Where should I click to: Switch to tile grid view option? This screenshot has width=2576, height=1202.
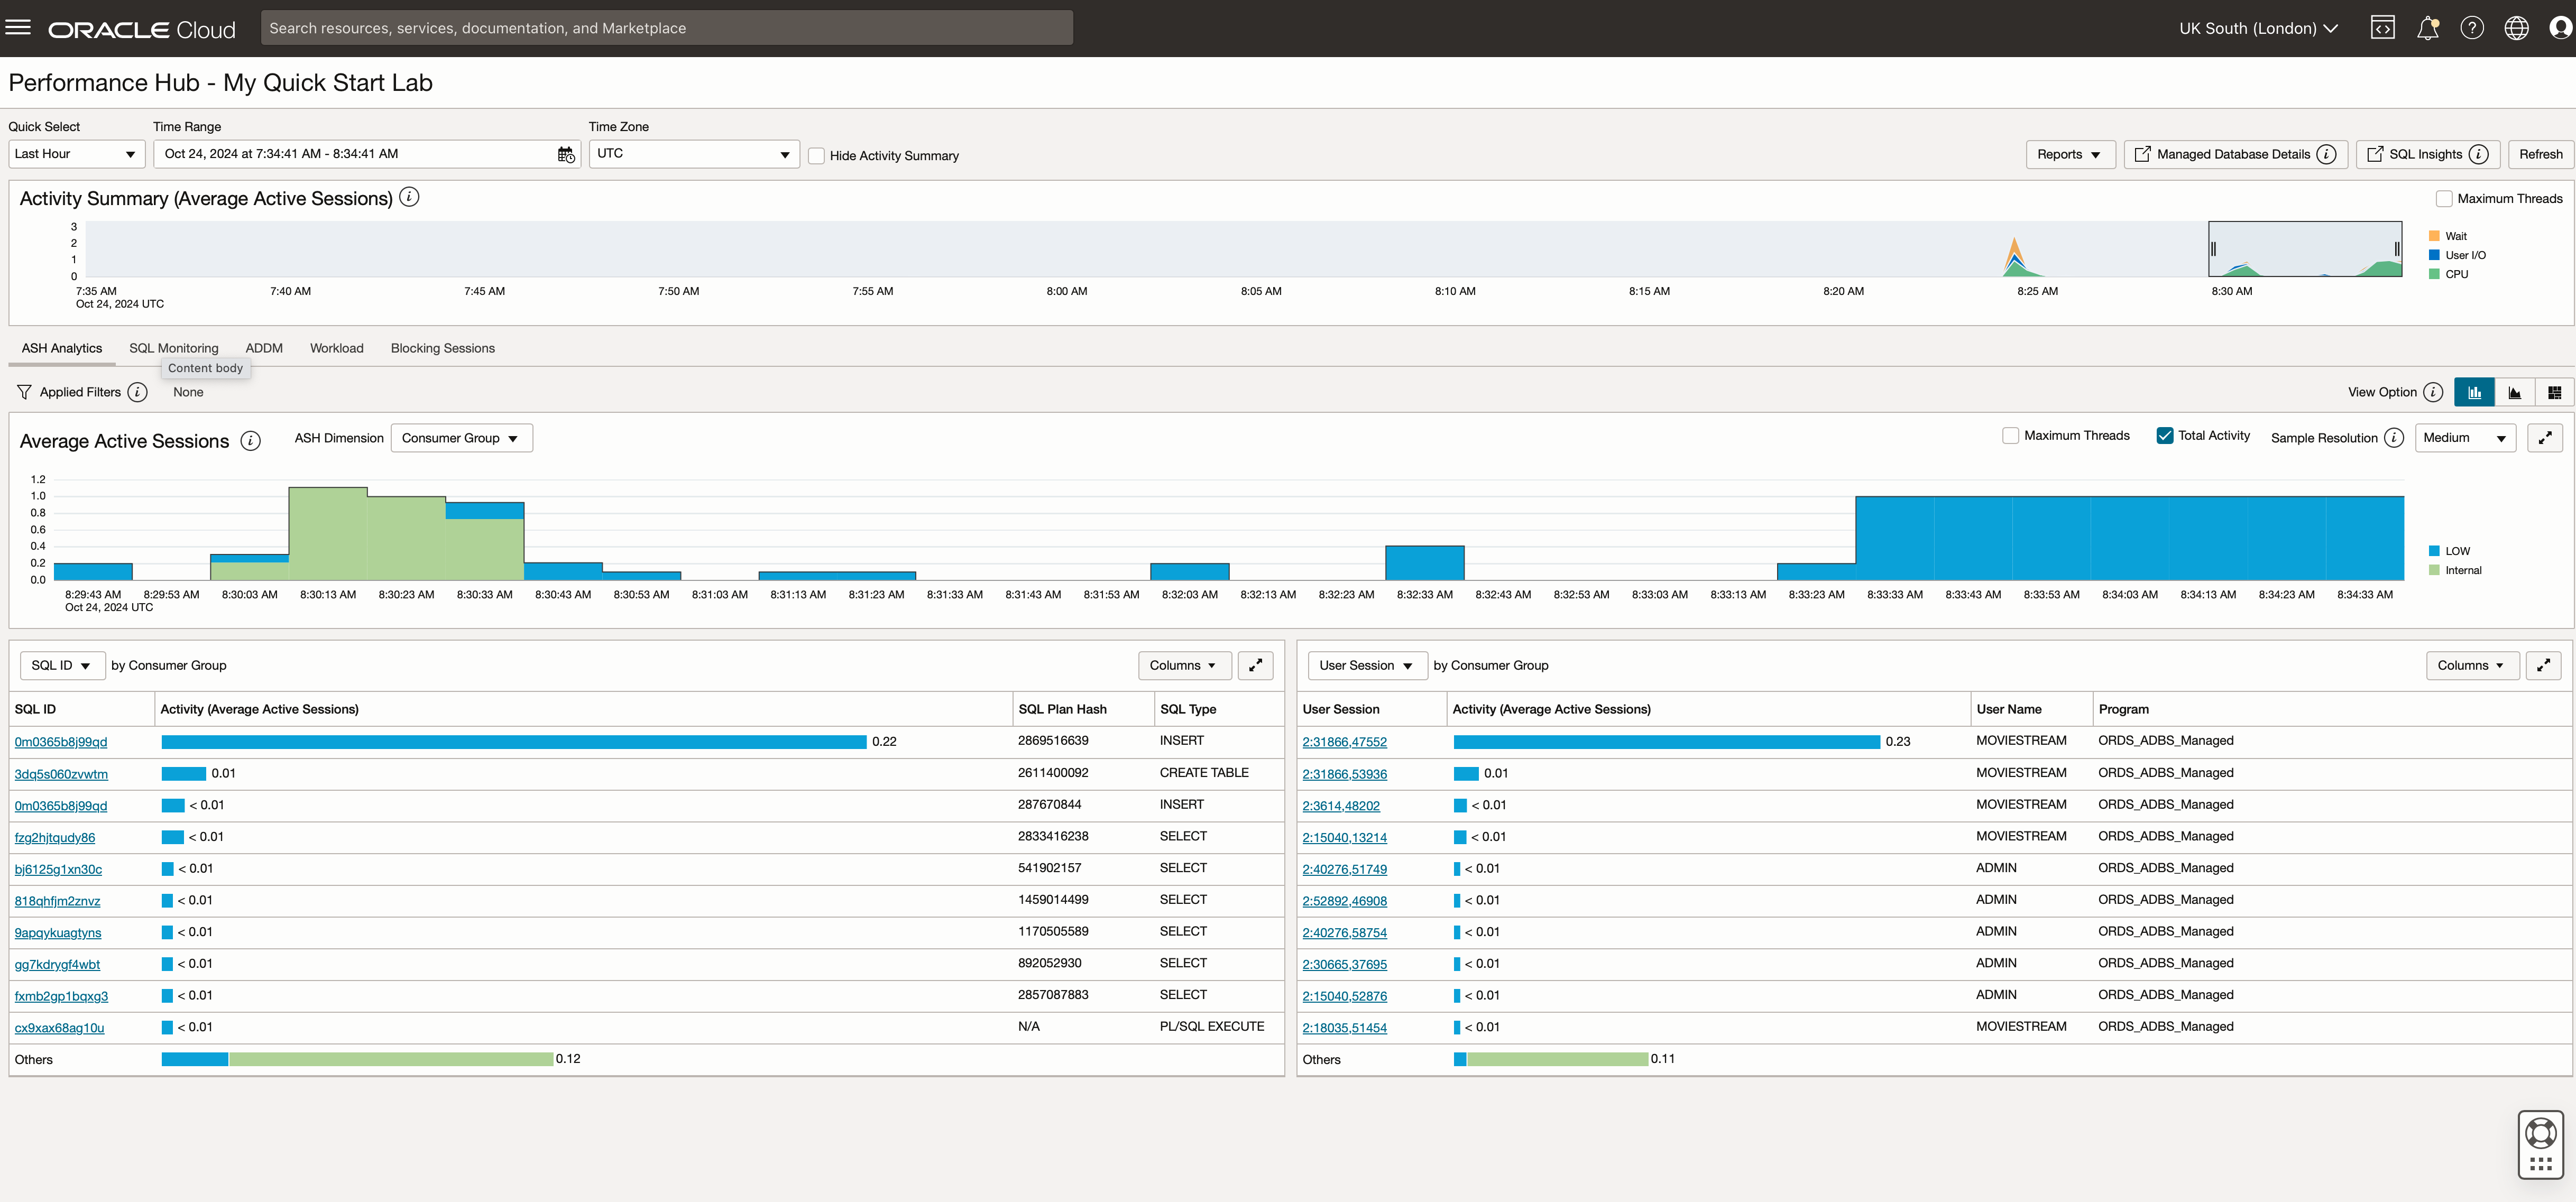pyautogui.click(x=2554, y=392)
